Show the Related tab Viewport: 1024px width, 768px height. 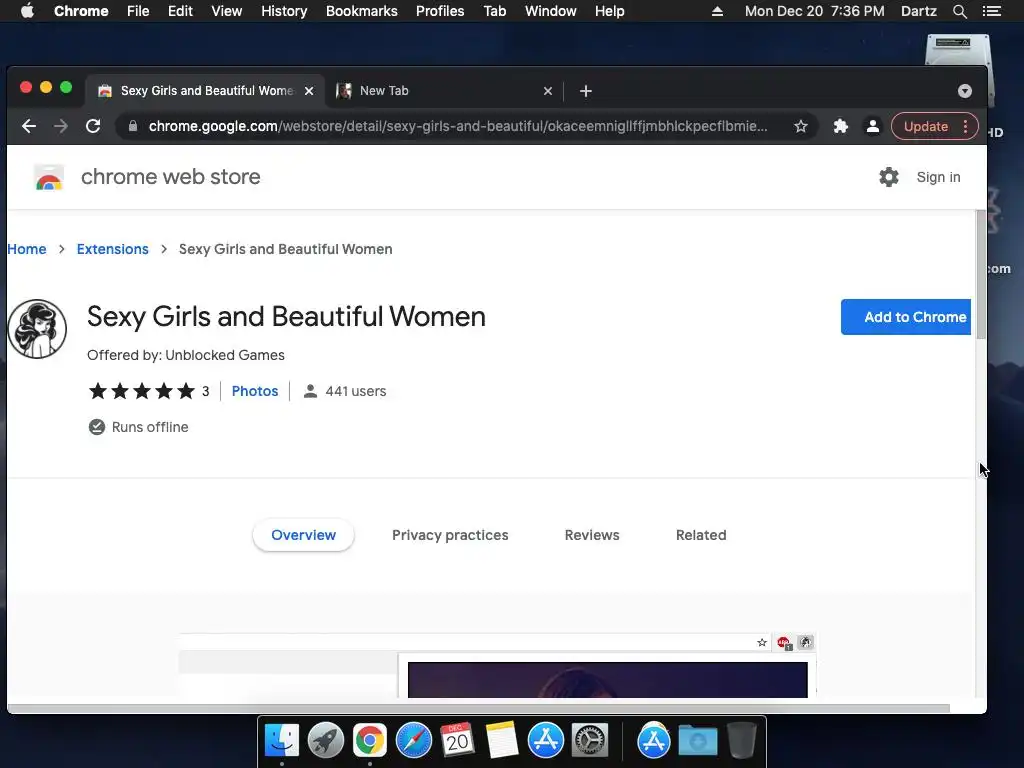coord(701,535)
